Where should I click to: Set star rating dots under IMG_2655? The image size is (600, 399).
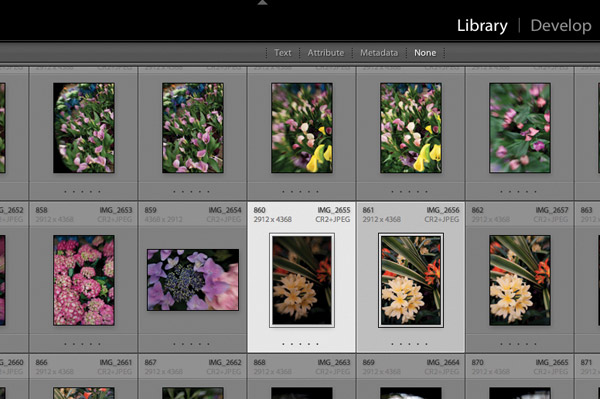pos(300,344)
